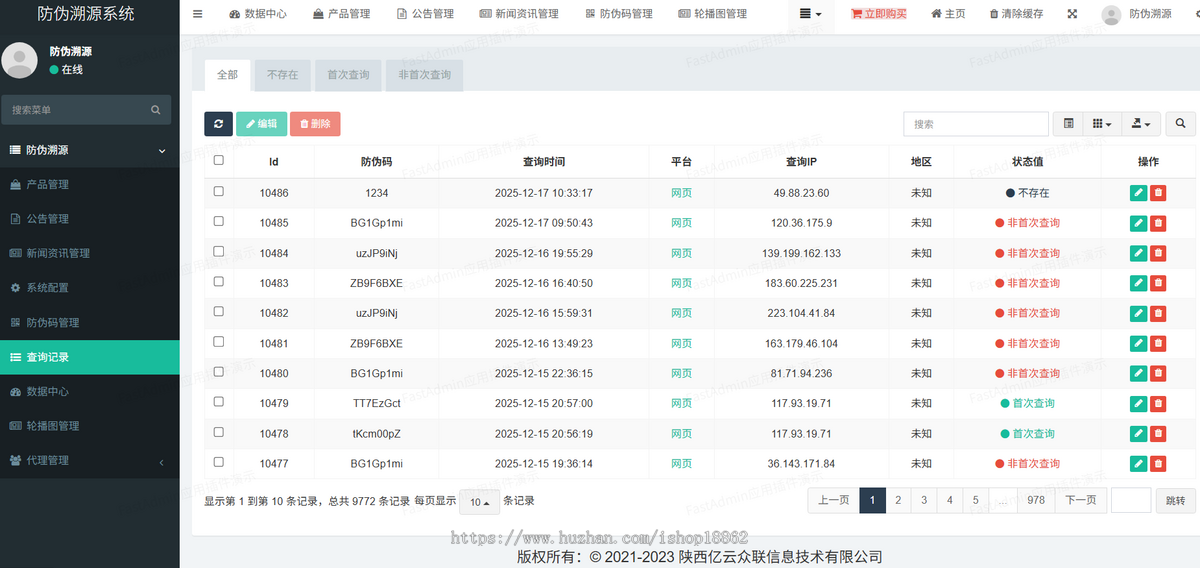
Task: Edit row 10479 using the pencil icon
Action: click(1138, 403)
